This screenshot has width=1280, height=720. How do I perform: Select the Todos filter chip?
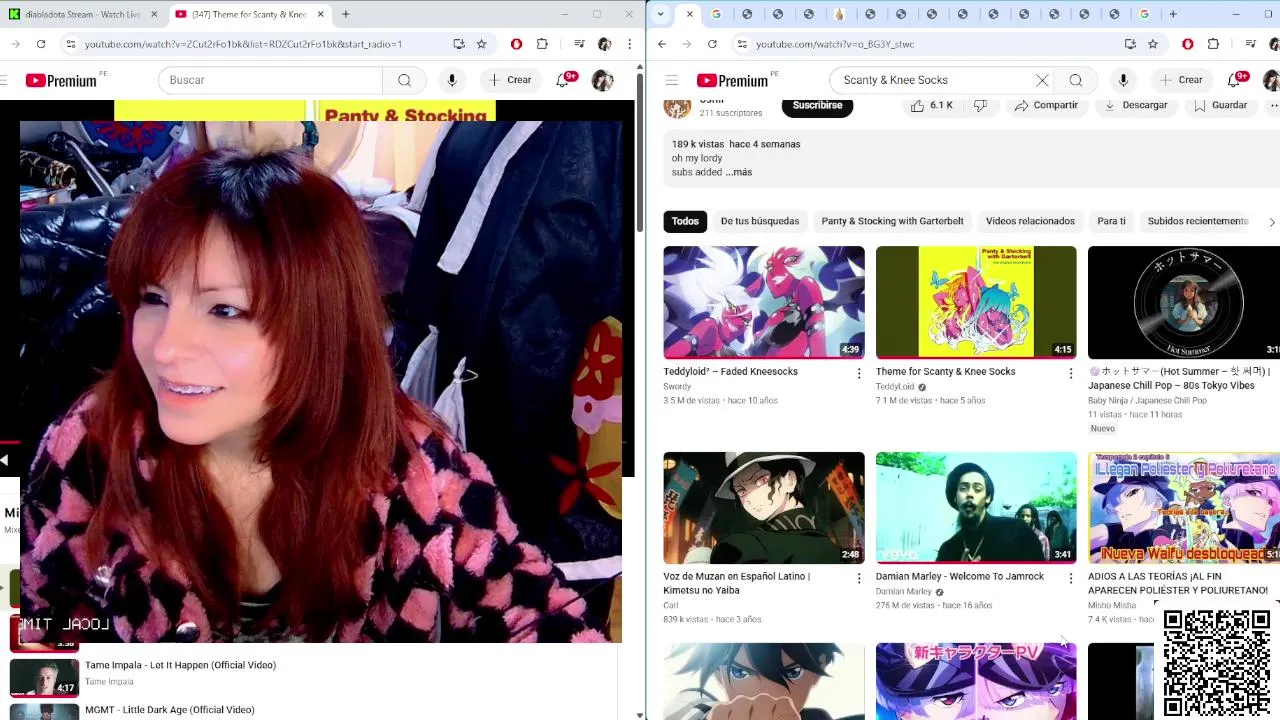(685, 221)
